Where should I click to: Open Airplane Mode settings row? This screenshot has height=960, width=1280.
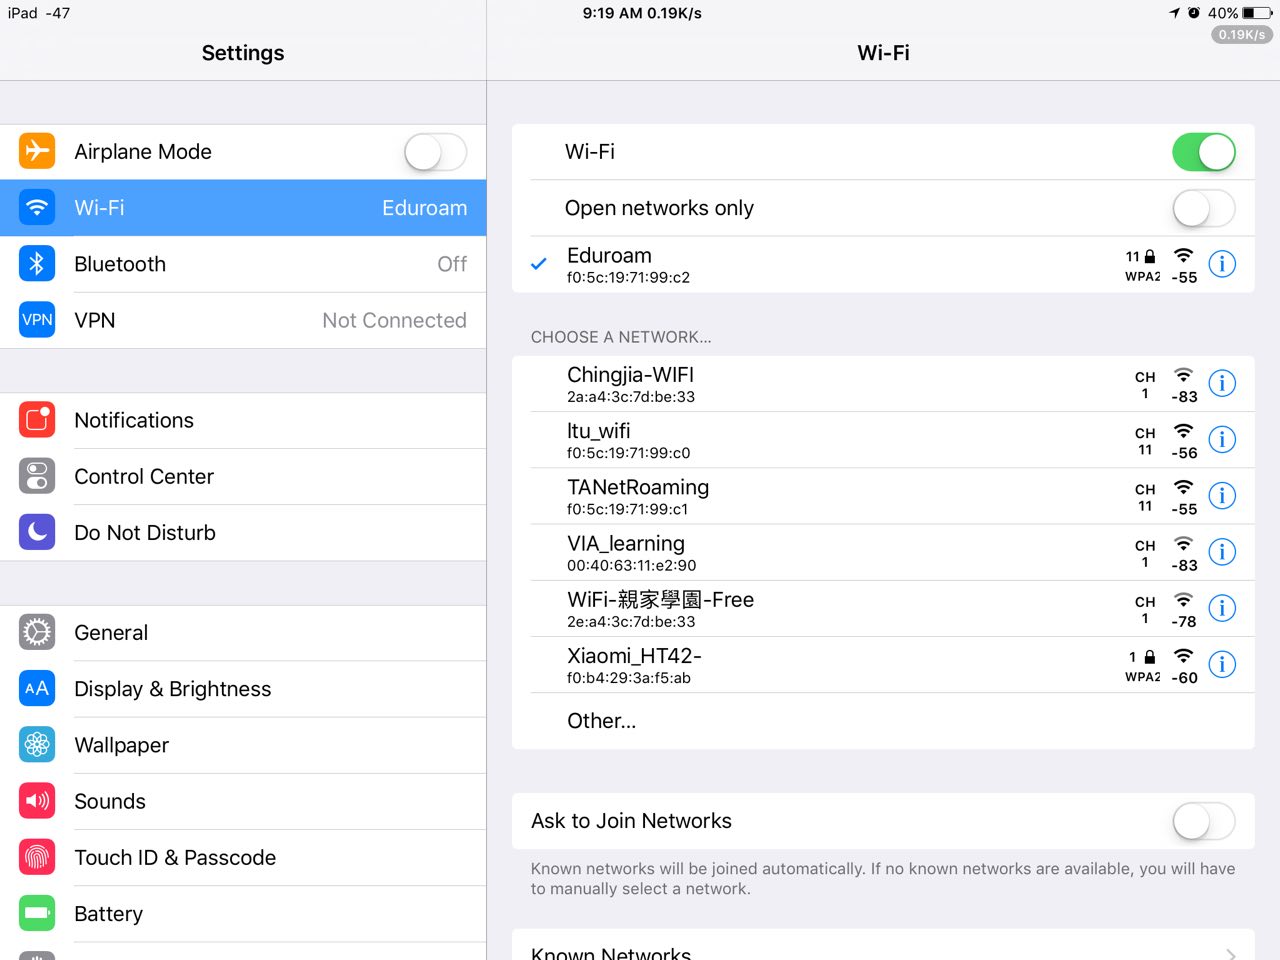[x=243, y=152]
